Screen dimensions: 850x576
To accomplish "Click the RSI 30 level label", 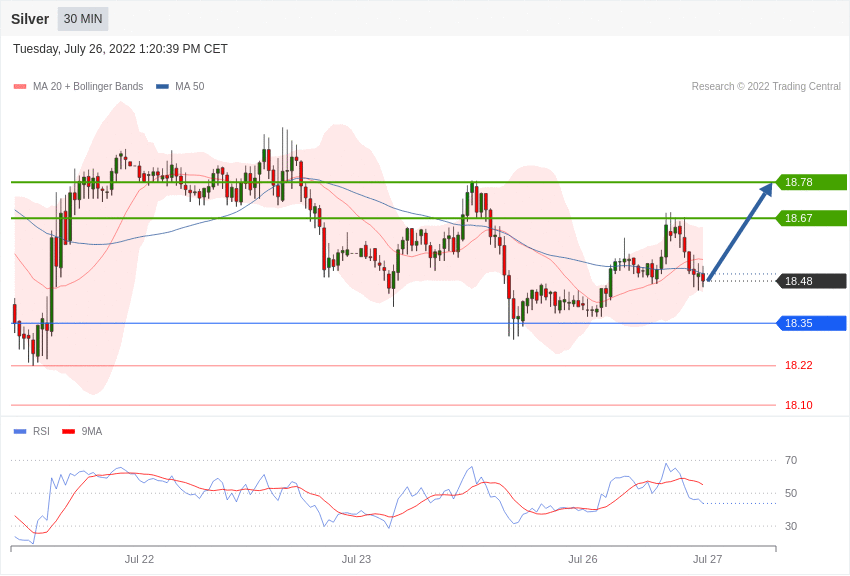I will click(x=791, y=526).
